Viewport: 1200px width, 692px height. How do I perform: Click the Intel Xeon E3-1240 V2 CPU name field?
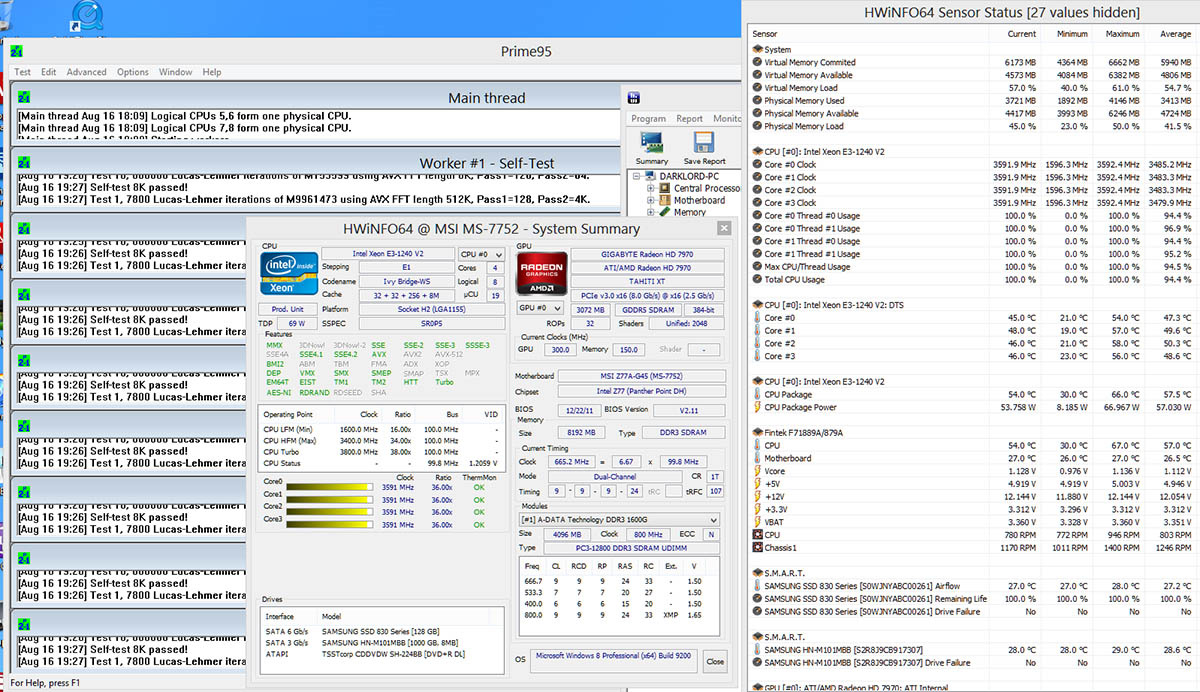click(x=387, y=255)
